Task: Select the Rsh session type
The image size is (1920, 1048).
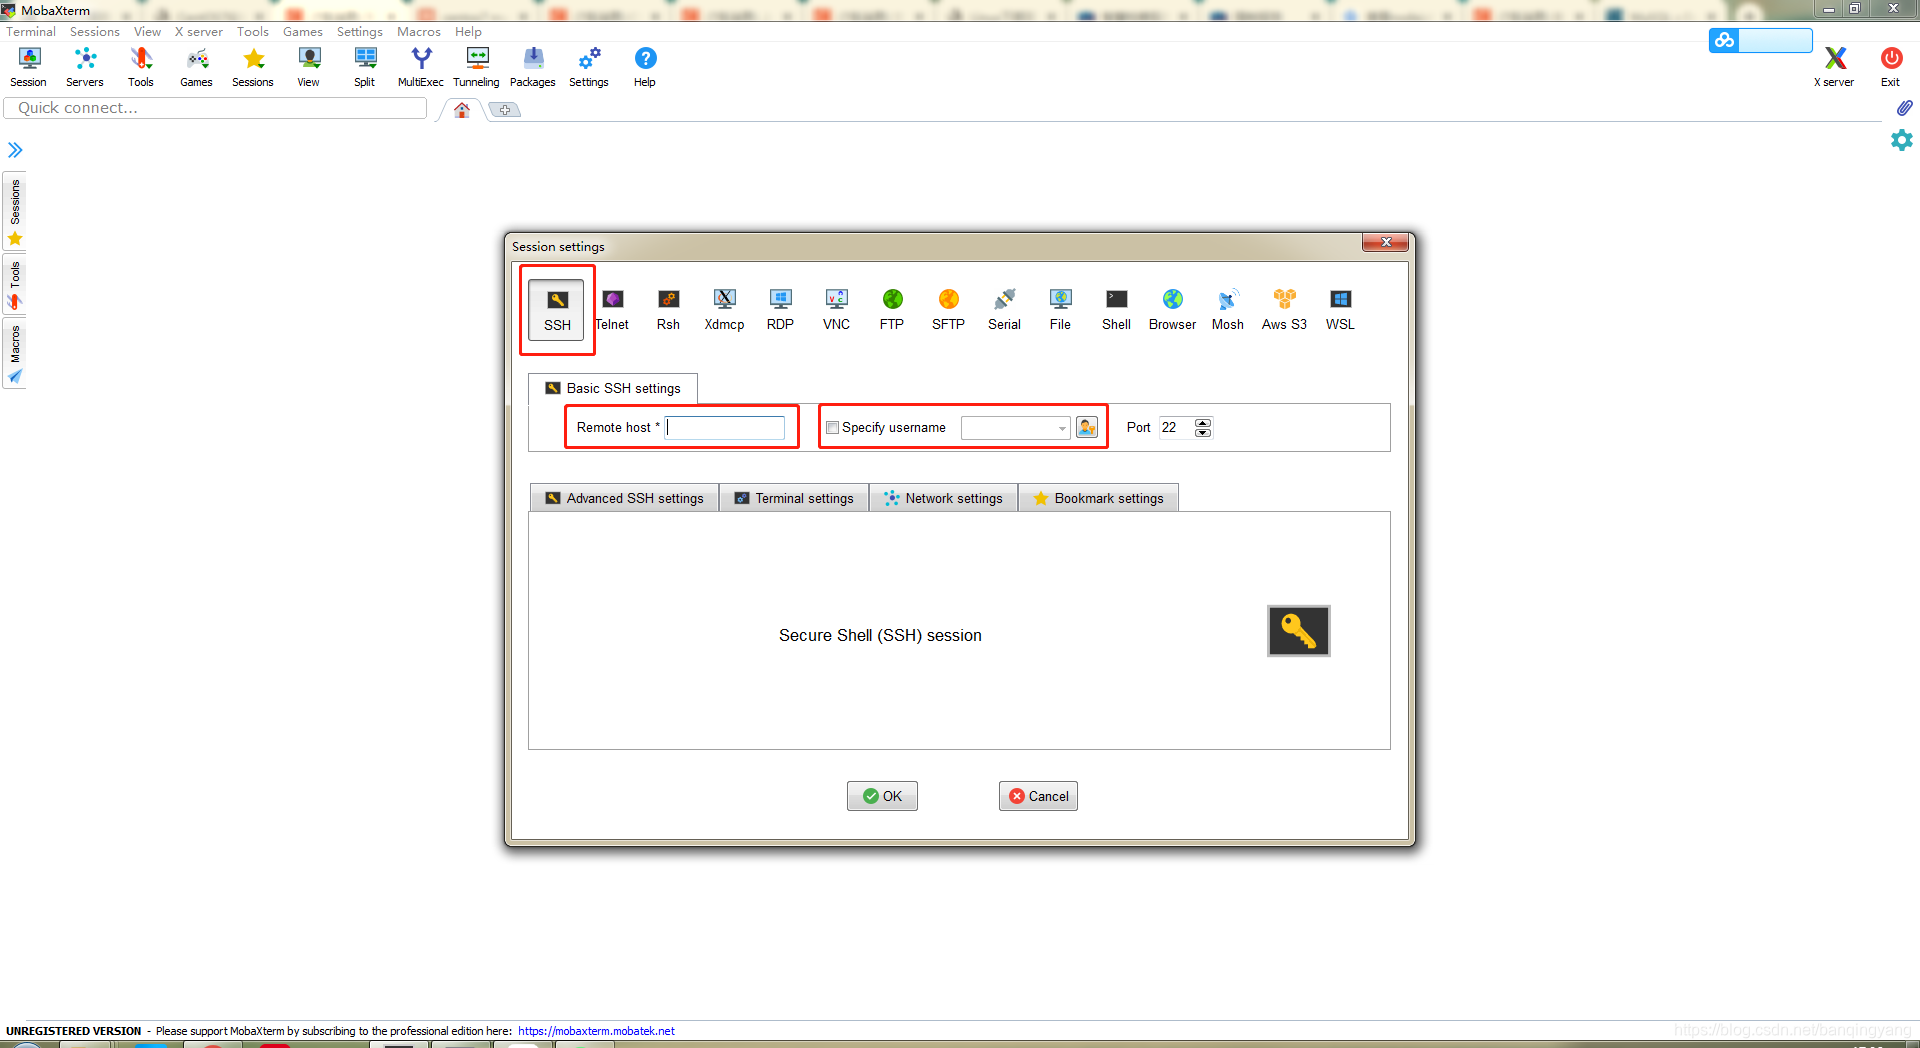Action: click(x=668, y=310)
